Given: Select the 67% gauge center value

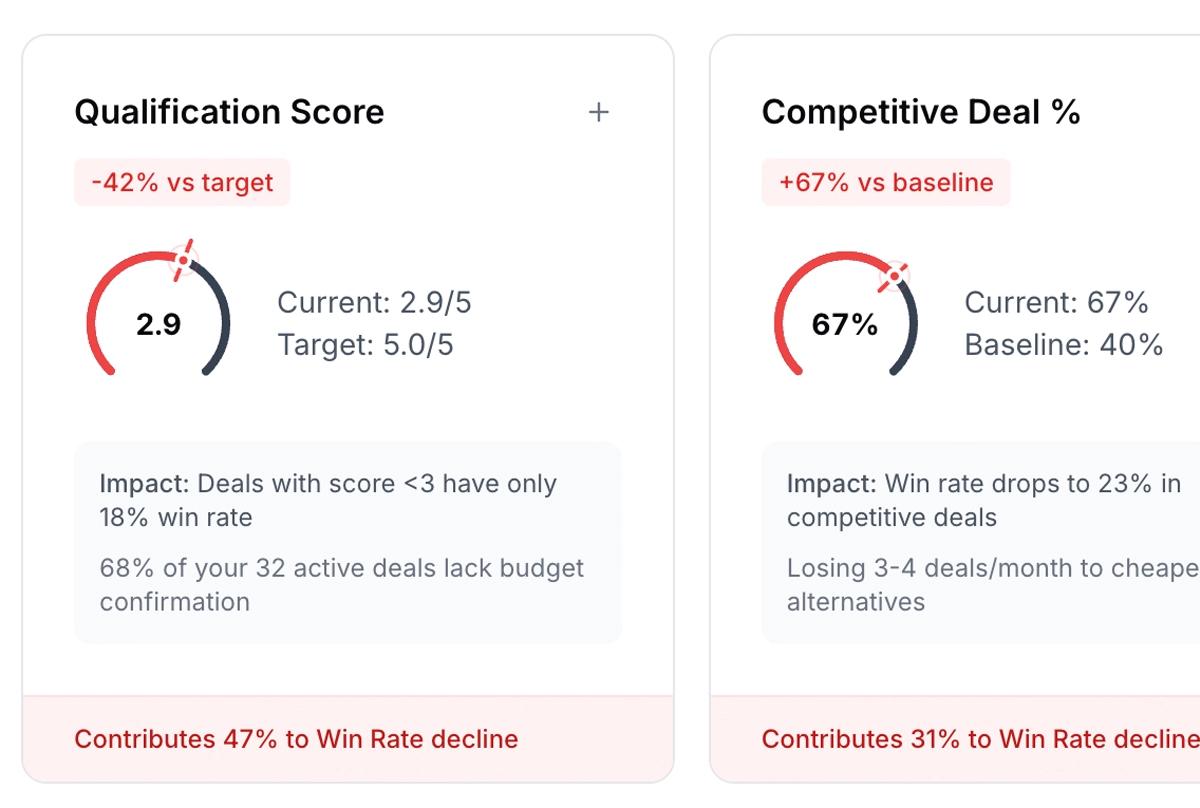Looking at the screenshot, I should point(845,325).
